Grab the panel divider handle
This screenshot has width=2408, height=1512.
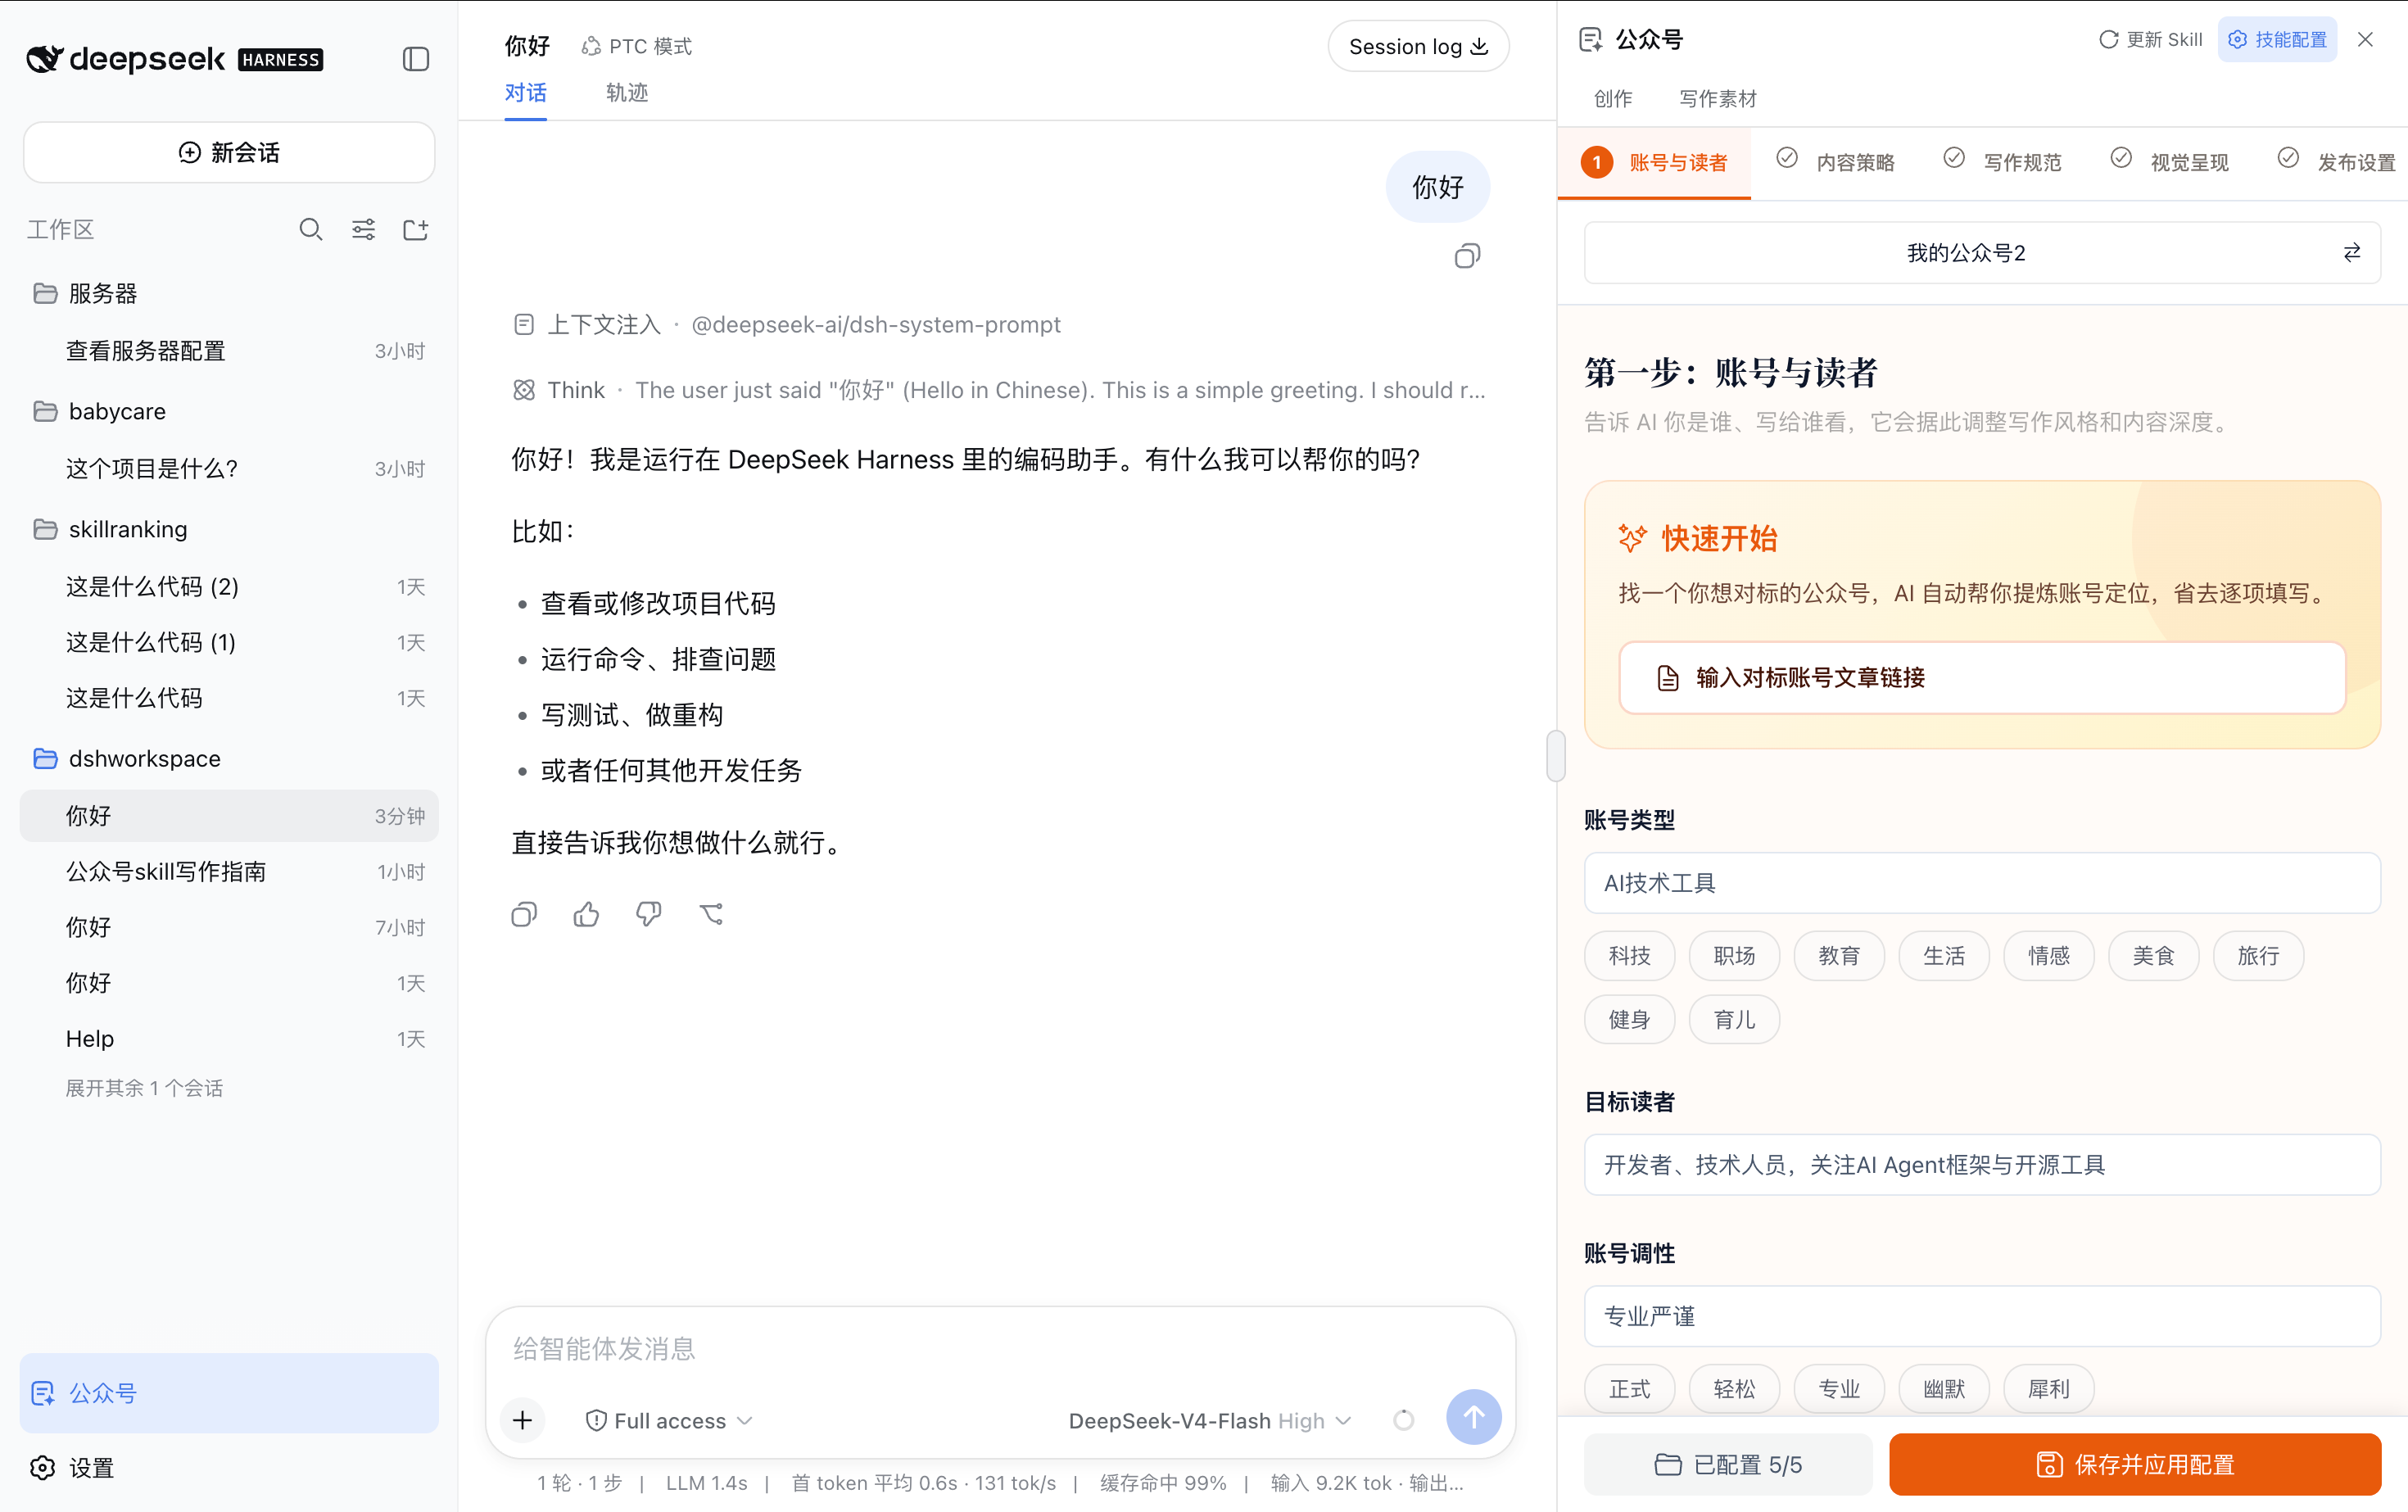pos(1555,756)
